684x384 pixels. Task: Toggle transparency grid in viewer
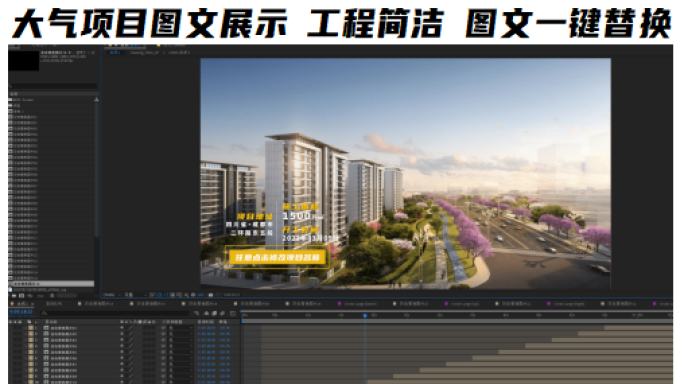pos(159,295)
